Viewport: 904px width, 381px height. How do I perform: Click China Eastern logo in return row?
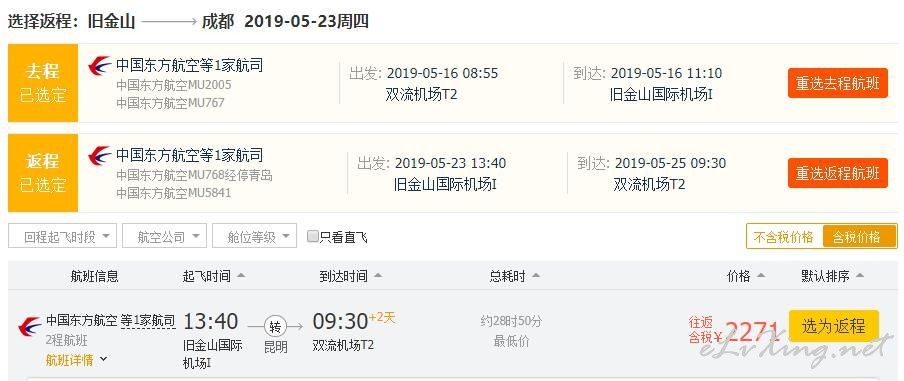tap(100, 156)
